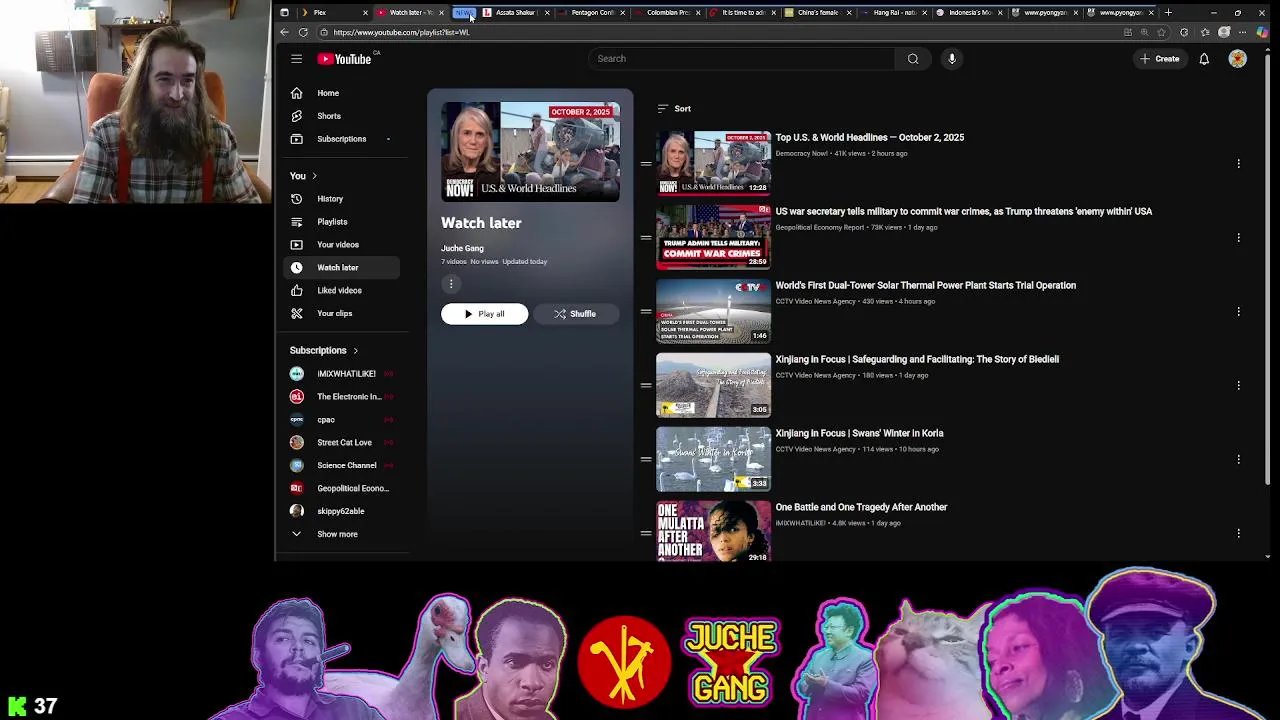Open the playlist three-dot options under Juche Gang

[x=451, y=284]
